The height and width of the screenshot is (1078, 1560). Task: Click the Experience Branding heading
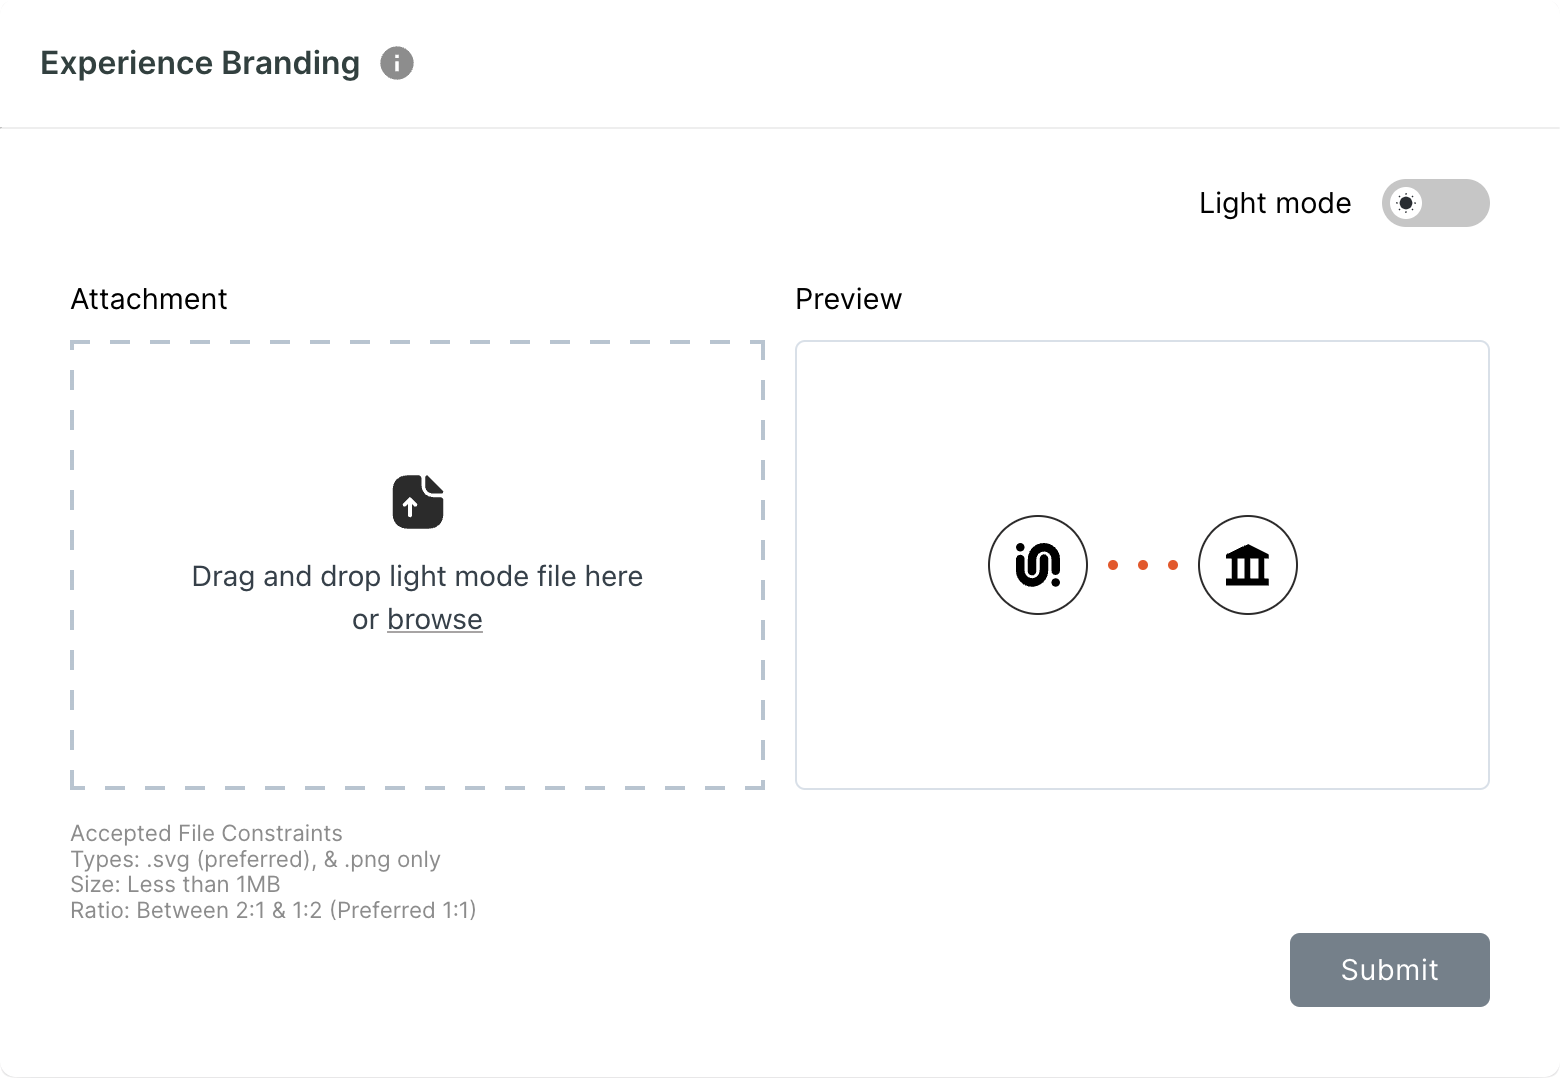(200, 63)
